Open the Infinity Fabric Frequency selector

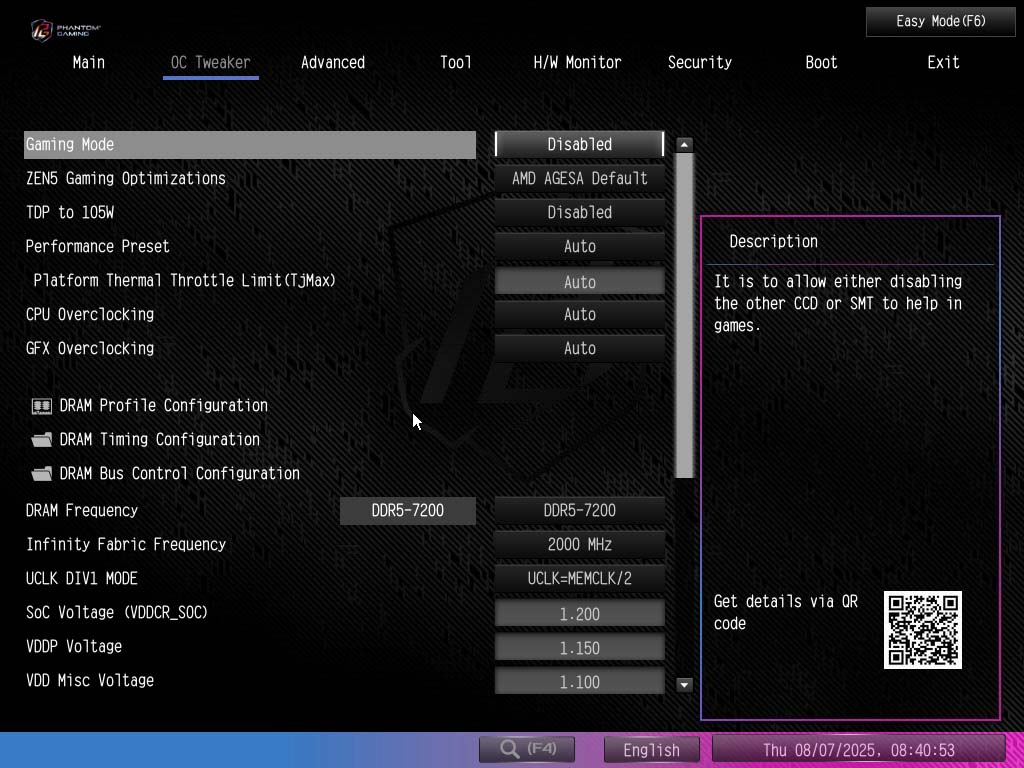(x=578, y=544)
